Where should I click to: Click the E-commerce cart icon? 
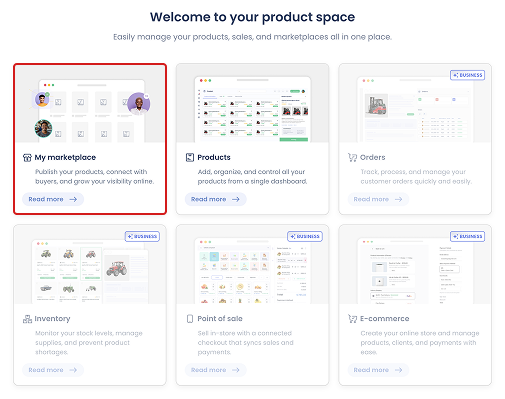click(352, 319)
